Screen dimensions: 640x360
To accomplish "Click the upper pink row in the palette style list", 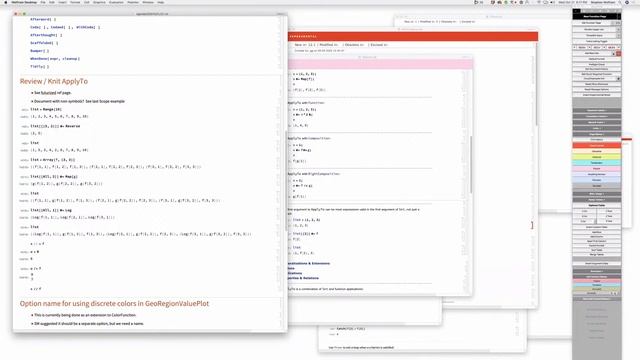I will point(597,168).
